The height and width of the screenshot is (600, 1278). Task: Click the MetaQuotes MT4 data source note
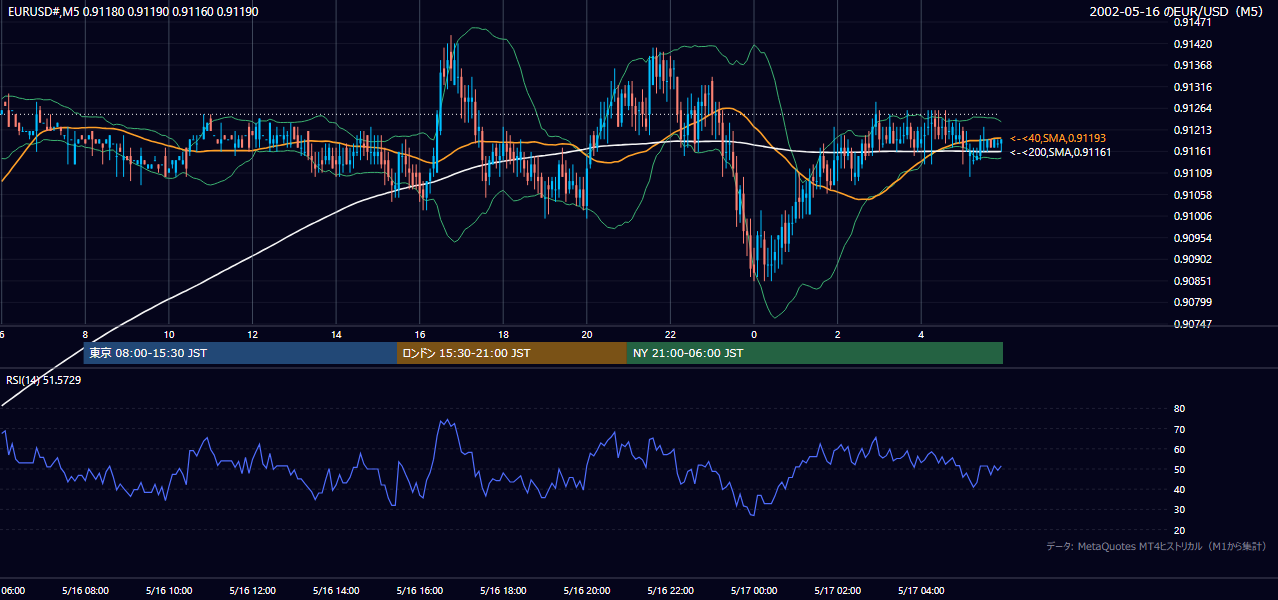(x=1157, y=546)
